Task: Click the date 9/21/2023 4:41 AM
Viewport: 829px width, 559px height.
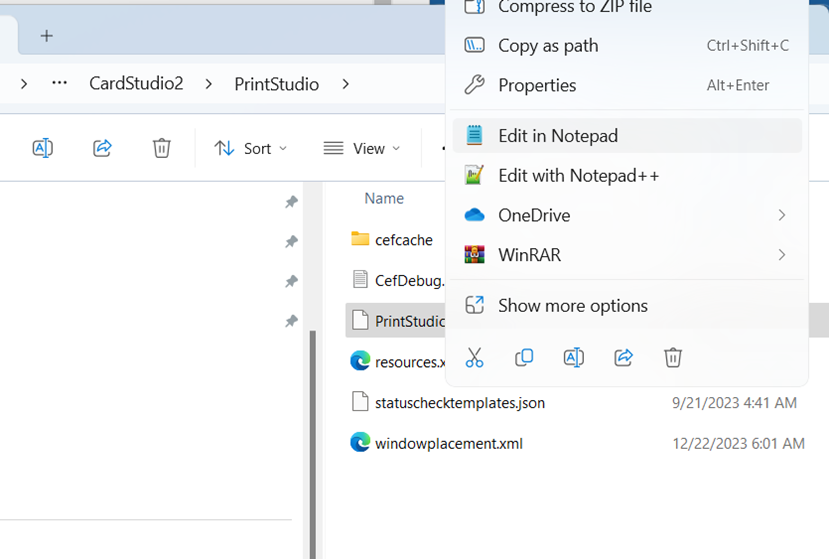Action: (x=734, y=403)
